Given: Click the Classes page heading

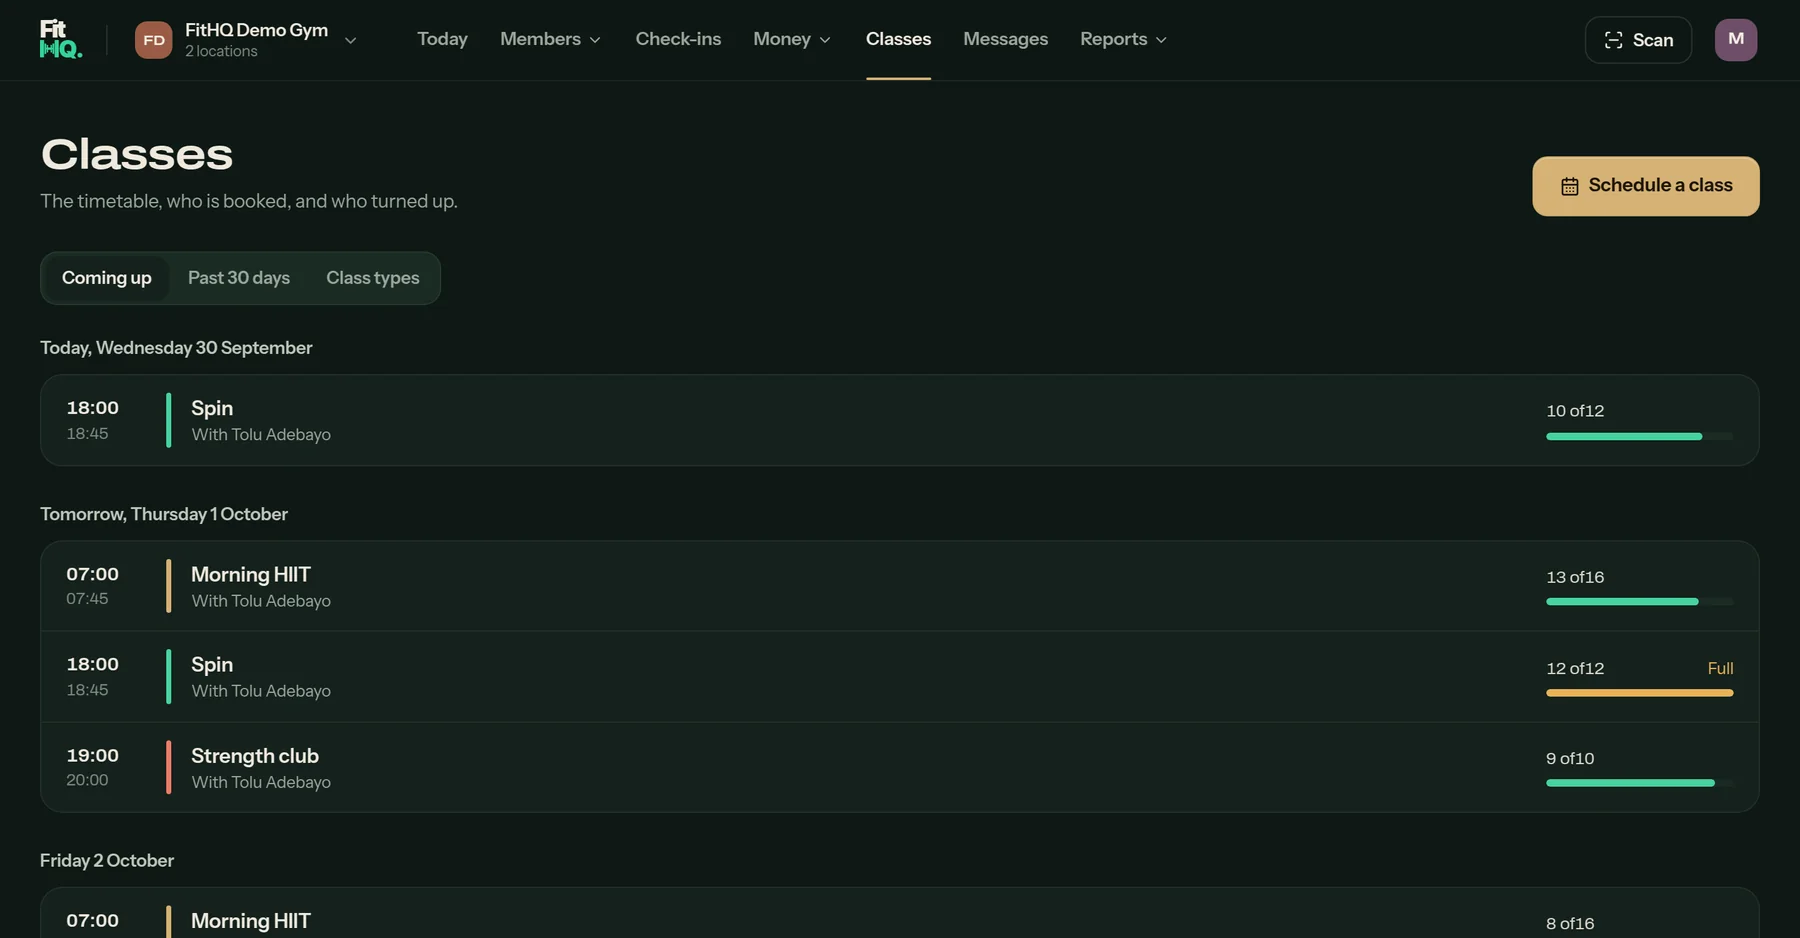Looking at the screenshot, I should 137,155.
